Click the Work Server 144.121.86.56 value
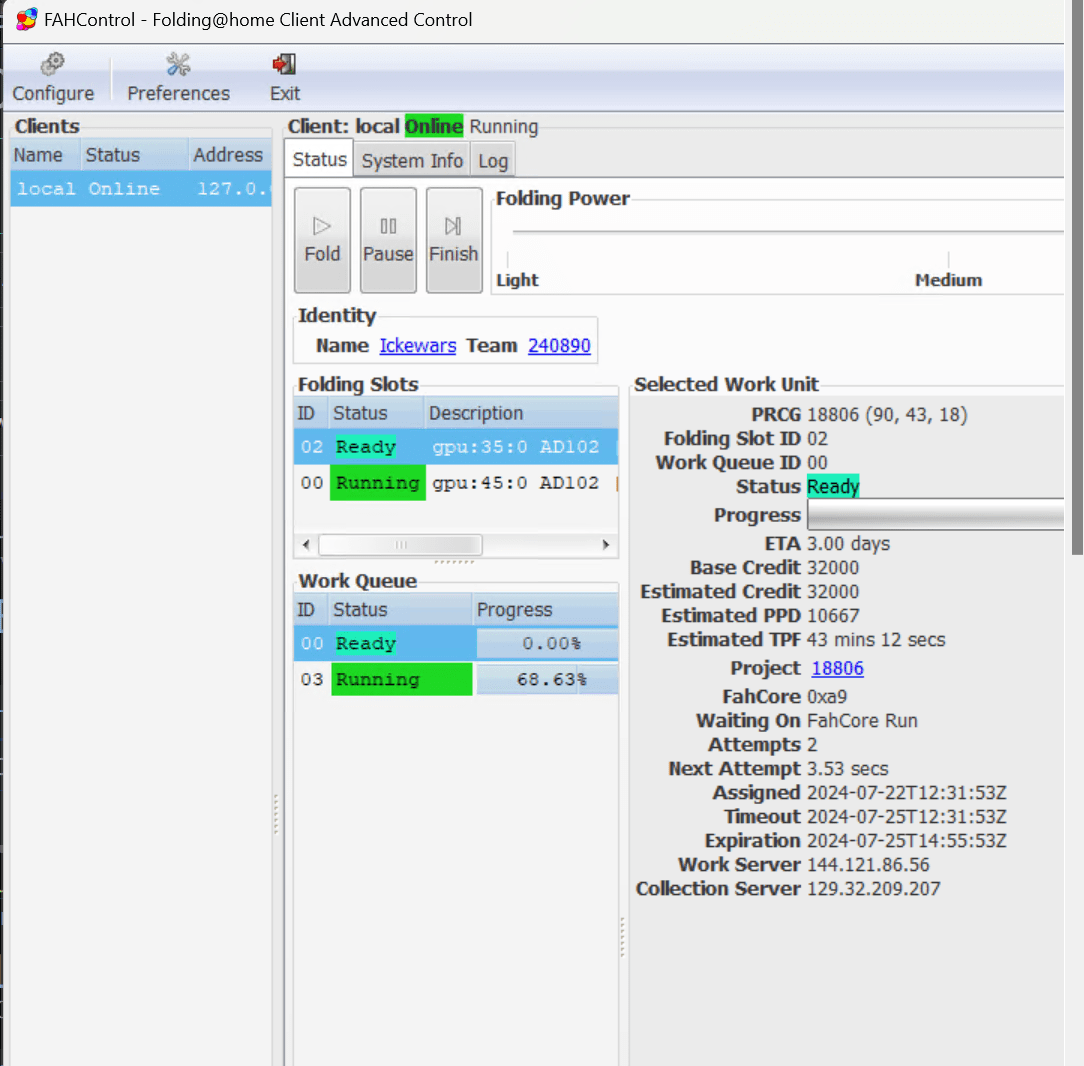Viewport: 1084px width, 1066px height. [868, 864]
